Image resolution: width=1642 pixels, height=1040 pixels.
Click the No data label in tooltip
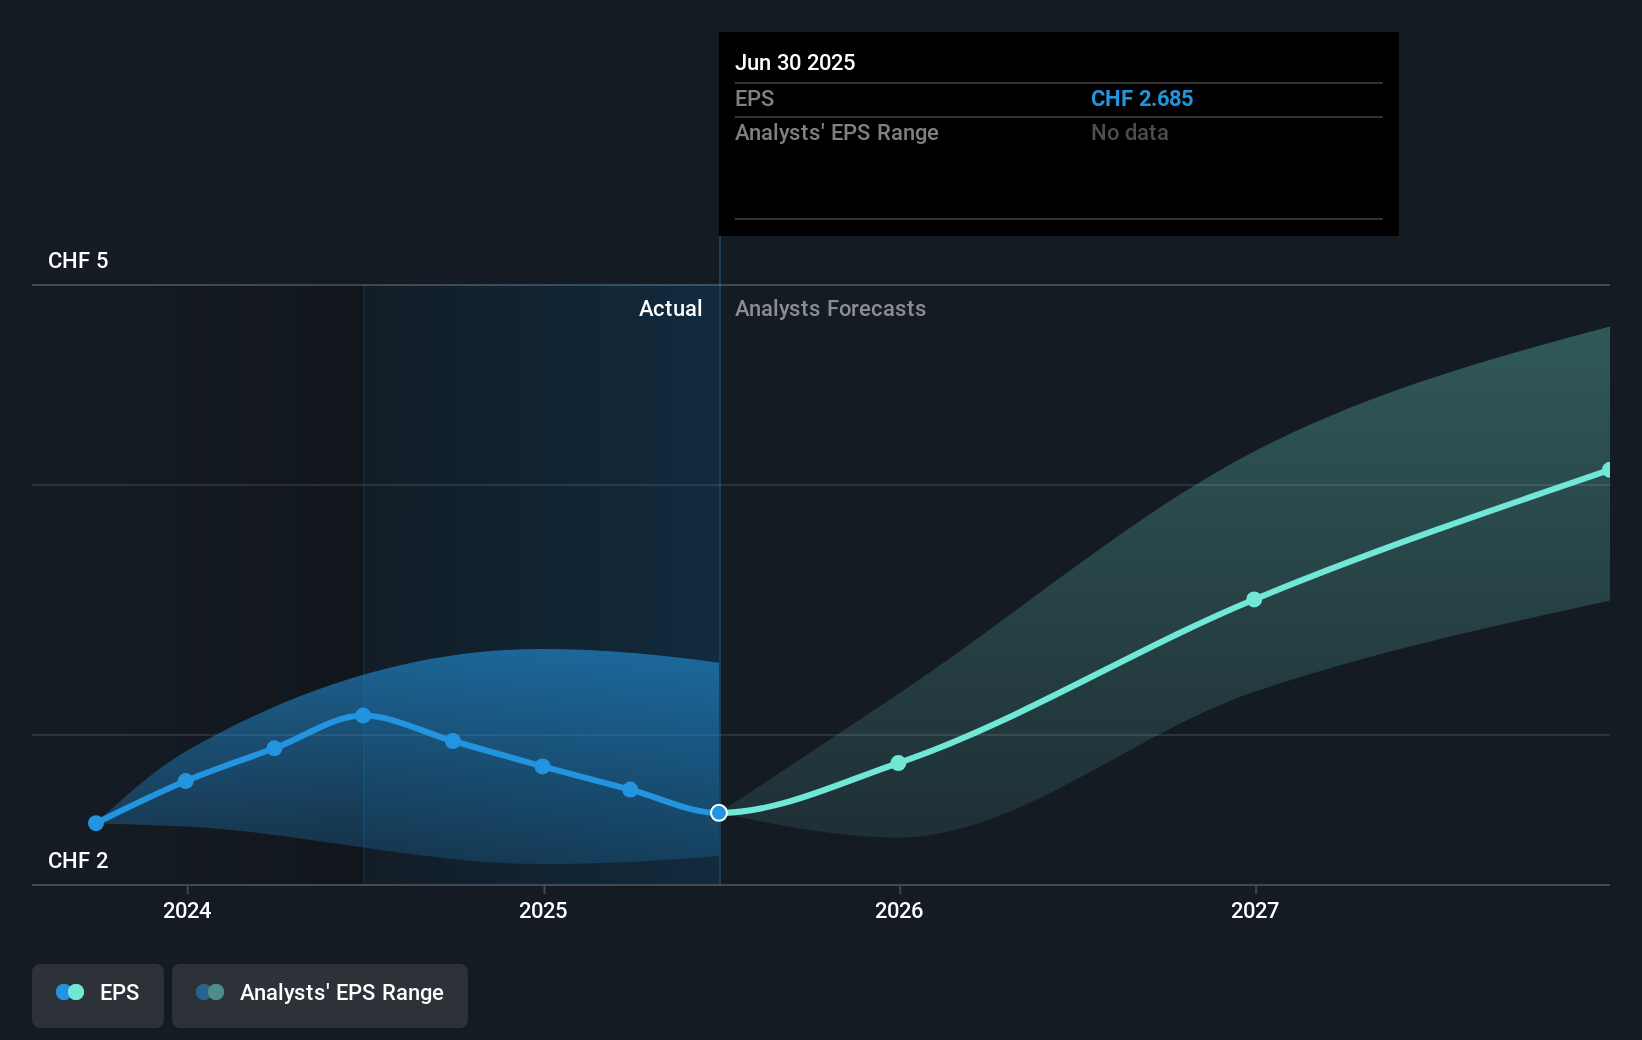pos(1129,132)
